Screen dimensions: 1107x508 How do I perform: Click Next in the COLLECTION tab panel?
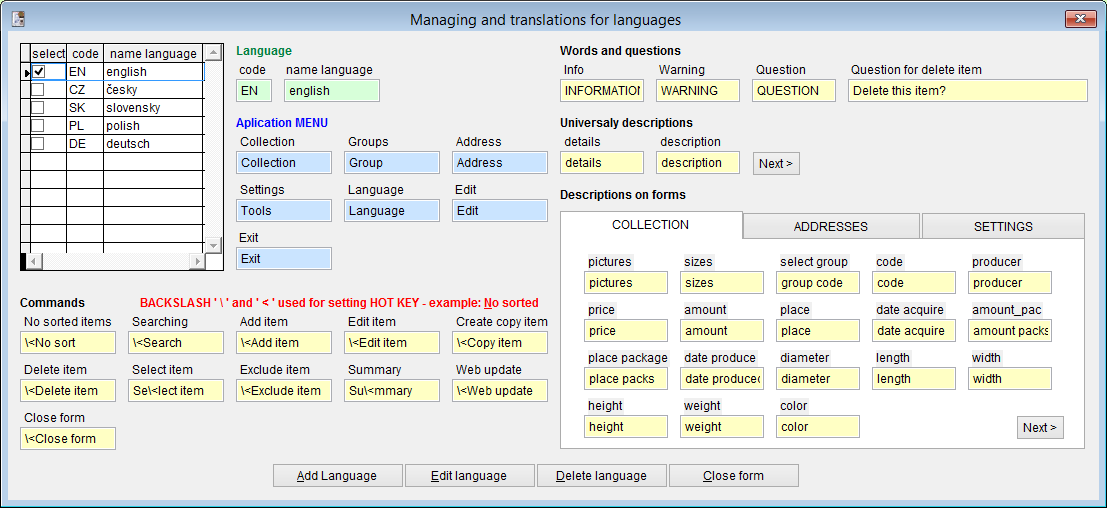(x=1040, y=428)
